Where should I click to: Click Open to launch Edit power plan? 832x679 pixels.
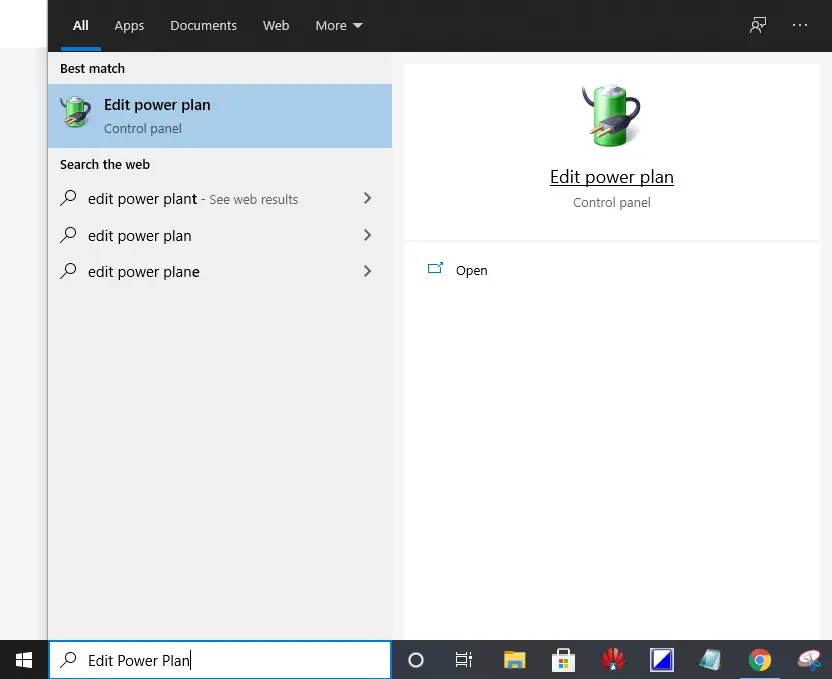tap(471, 270)
